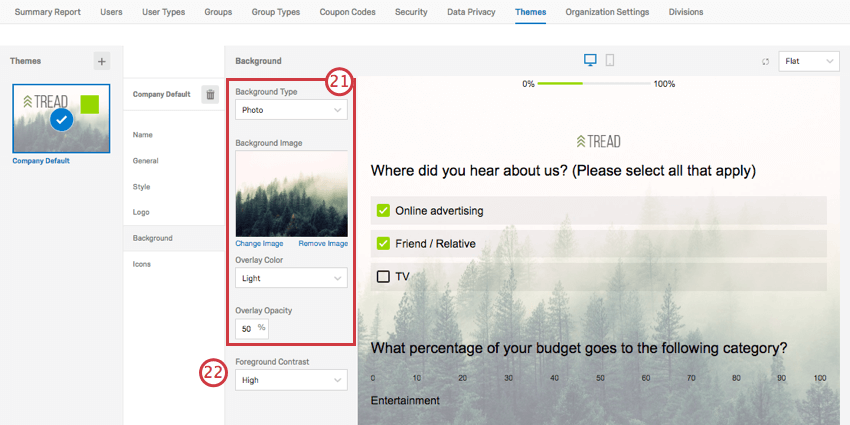Click the survey progress bar
Viewport: 850px width, 425px height.
pyautogui.click(x=594, y=84)
